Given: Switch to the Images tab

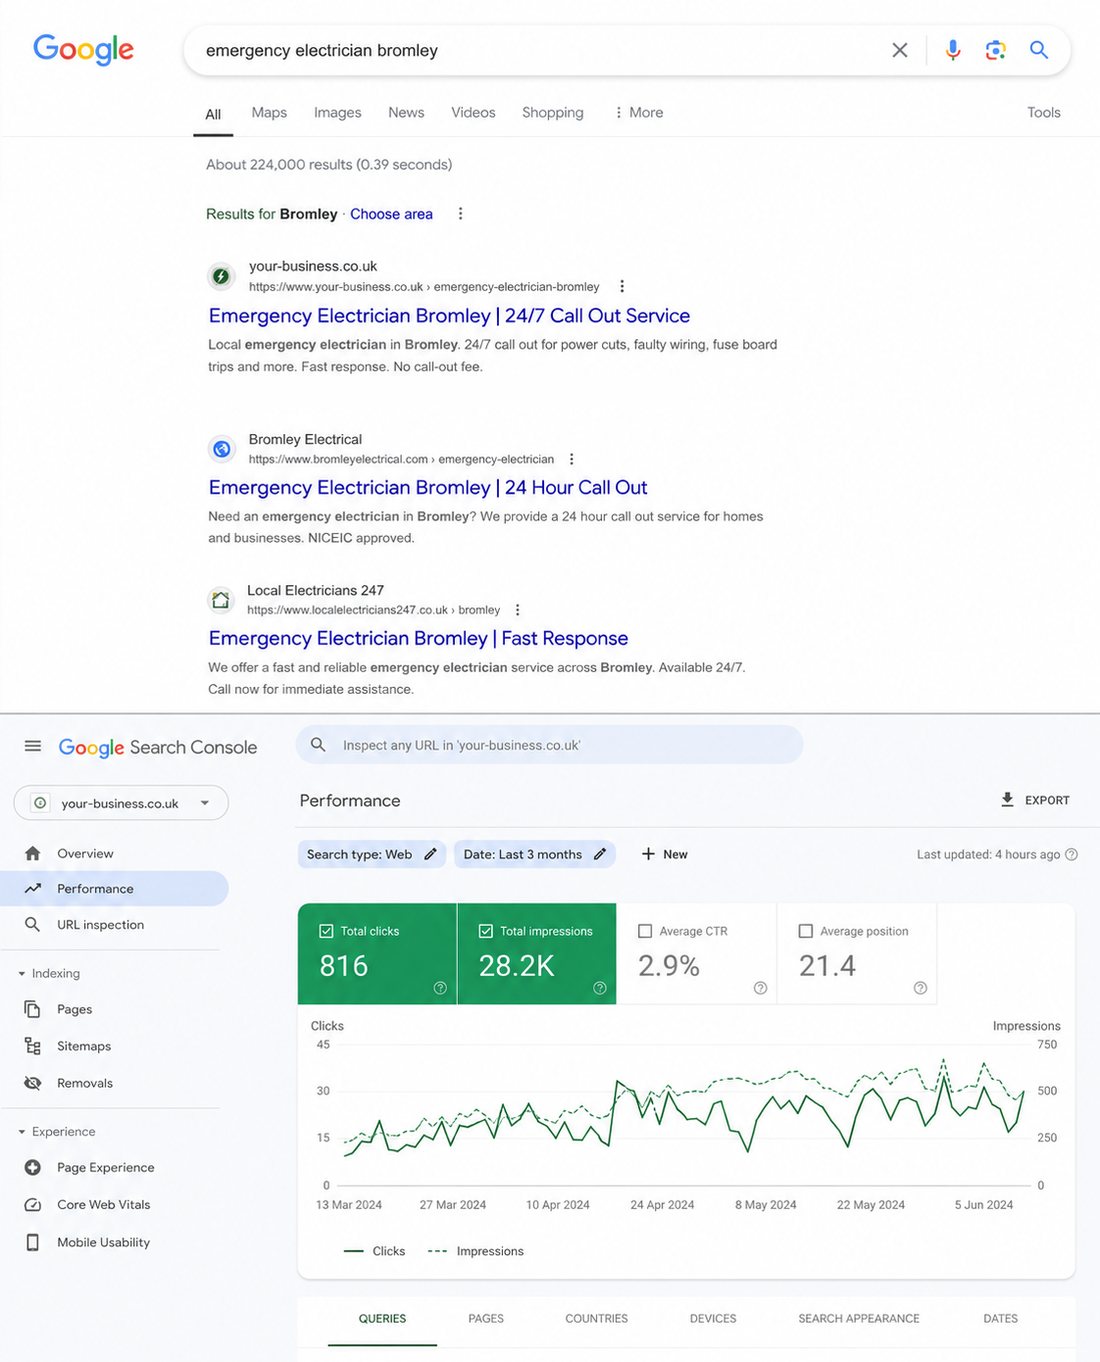Looking at the screenshot, I should tap(338, 112).
